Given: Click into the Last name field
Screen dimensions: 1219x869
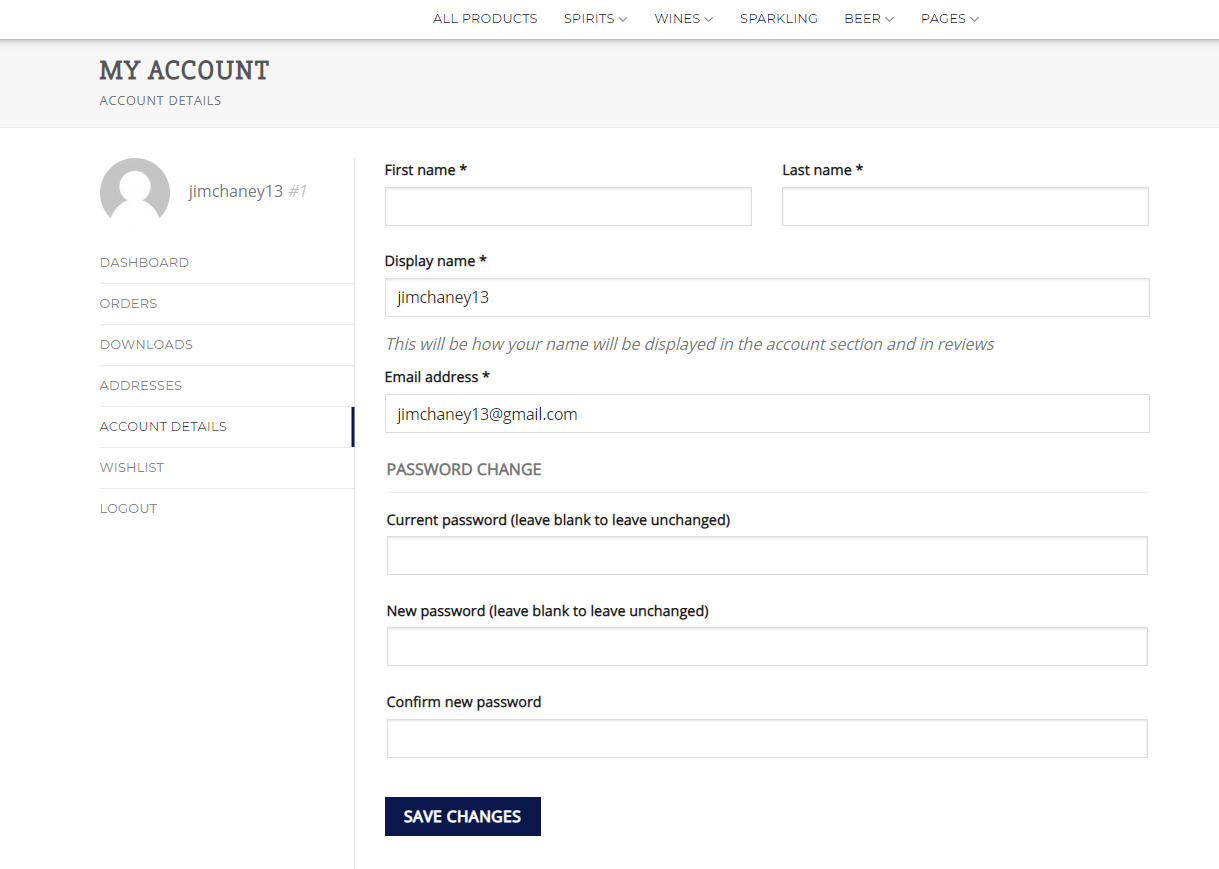Looking at the screenshot, I should pos(963,206).
